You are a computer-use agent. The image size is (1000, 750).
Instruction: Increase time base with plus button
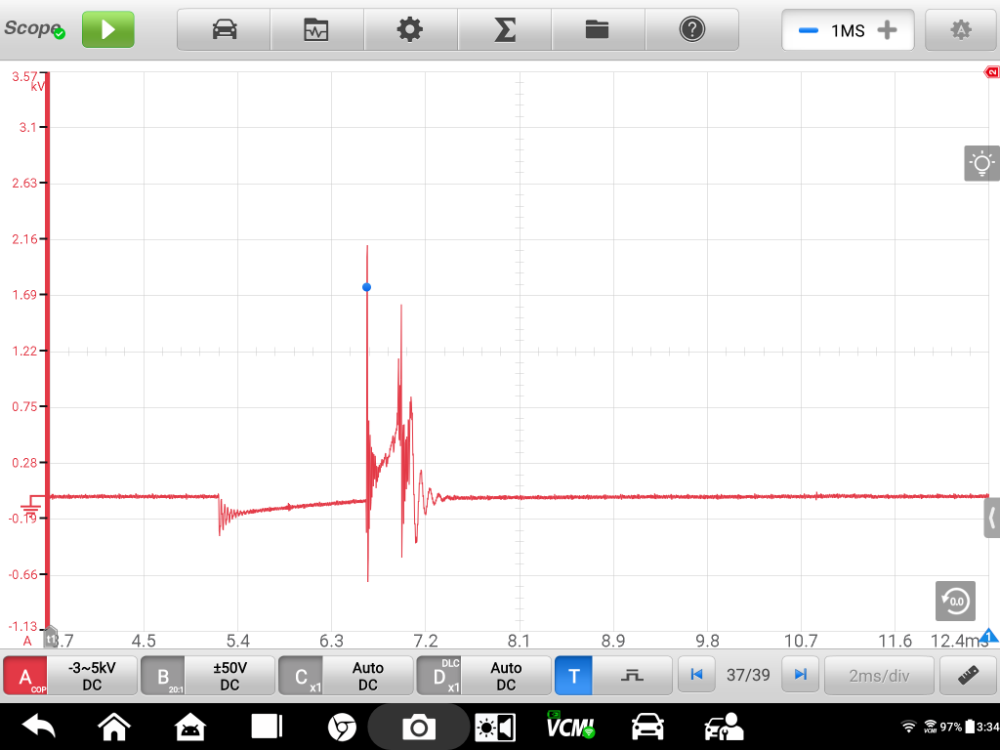pyautogui.click(x=886, y=30)
